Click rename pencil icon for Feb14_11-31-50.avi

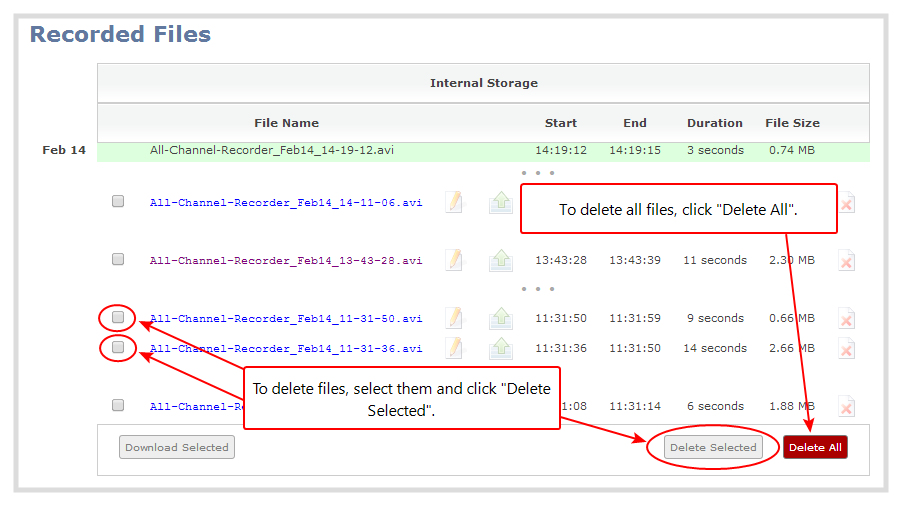455,318
